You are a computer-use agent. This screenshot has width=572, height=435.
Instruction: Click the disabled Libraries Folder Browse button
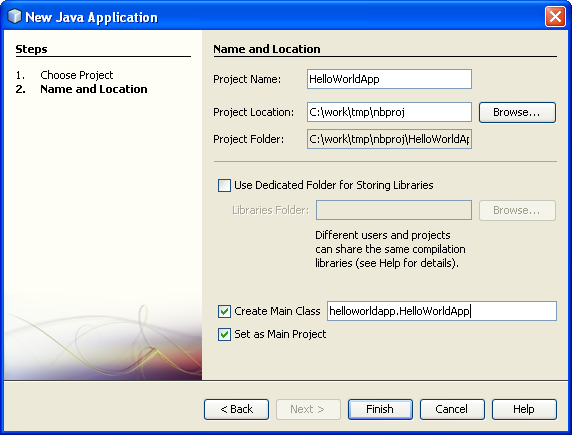coord(517,210)
